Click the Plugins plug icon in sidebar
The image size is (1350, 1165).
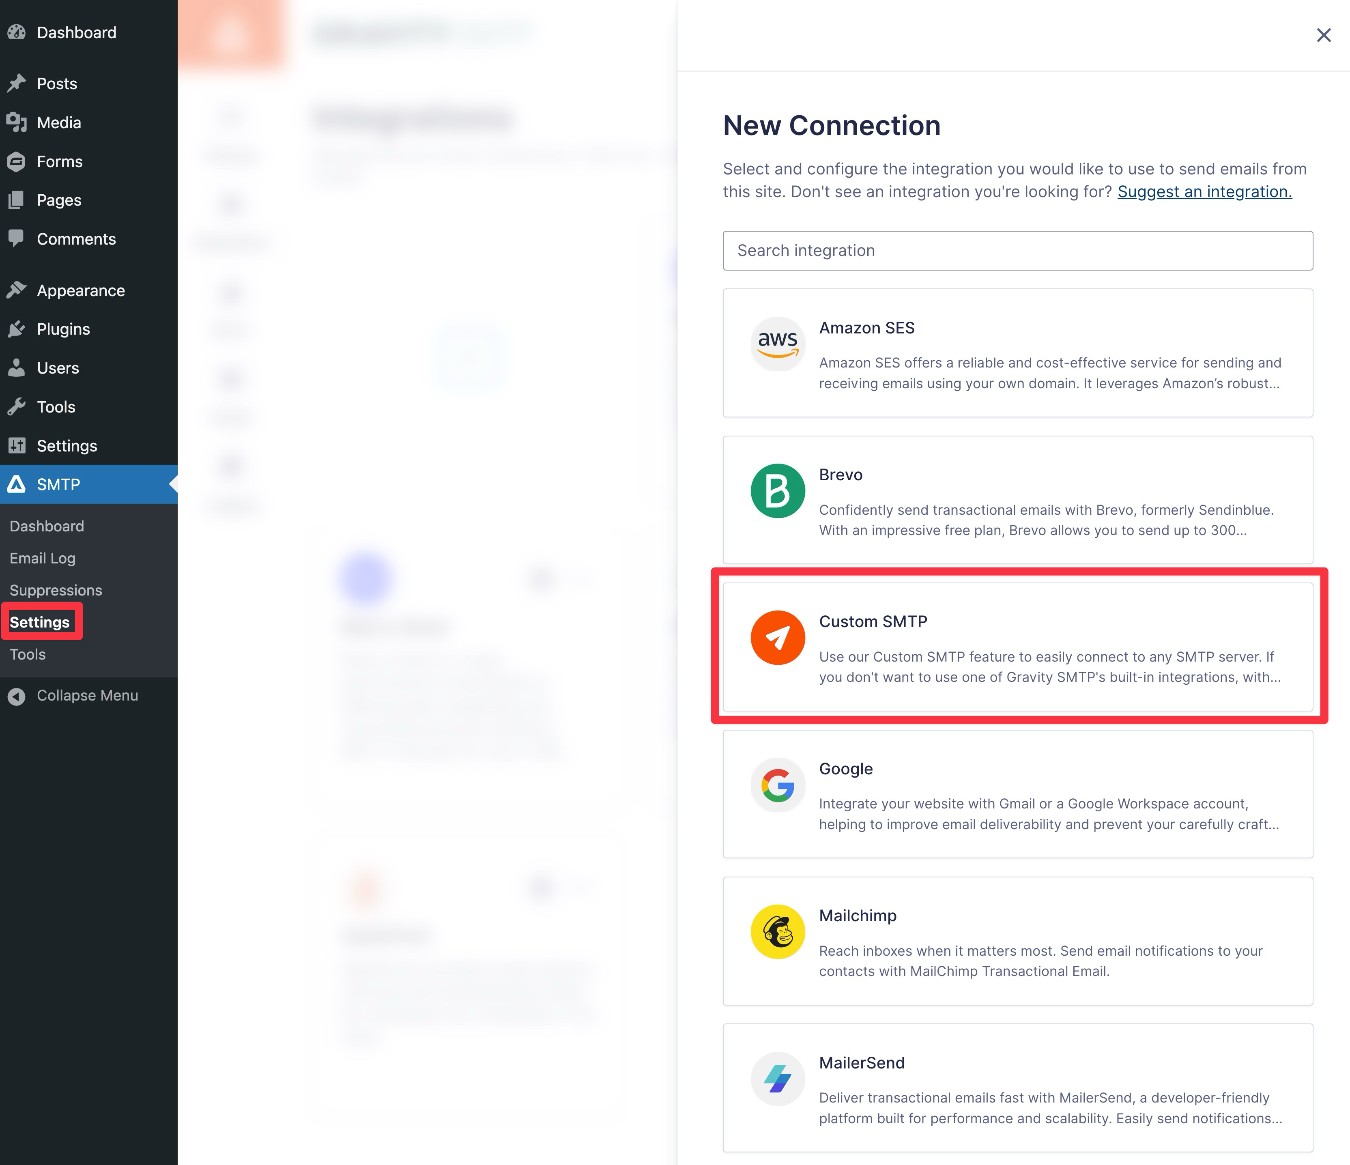[x=16, y=329]
